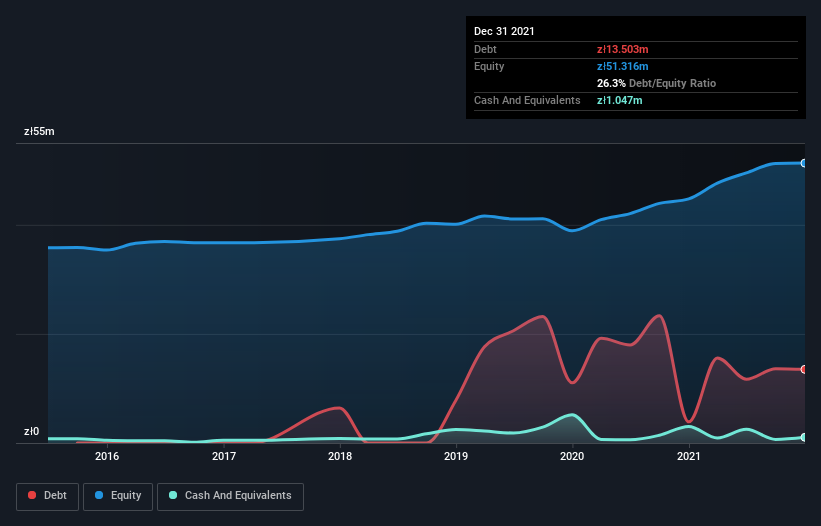Viewport: 821px width, 526px height.
Task: Click the Cash And Equivalents label in tooltip
Action: point(527,100)
